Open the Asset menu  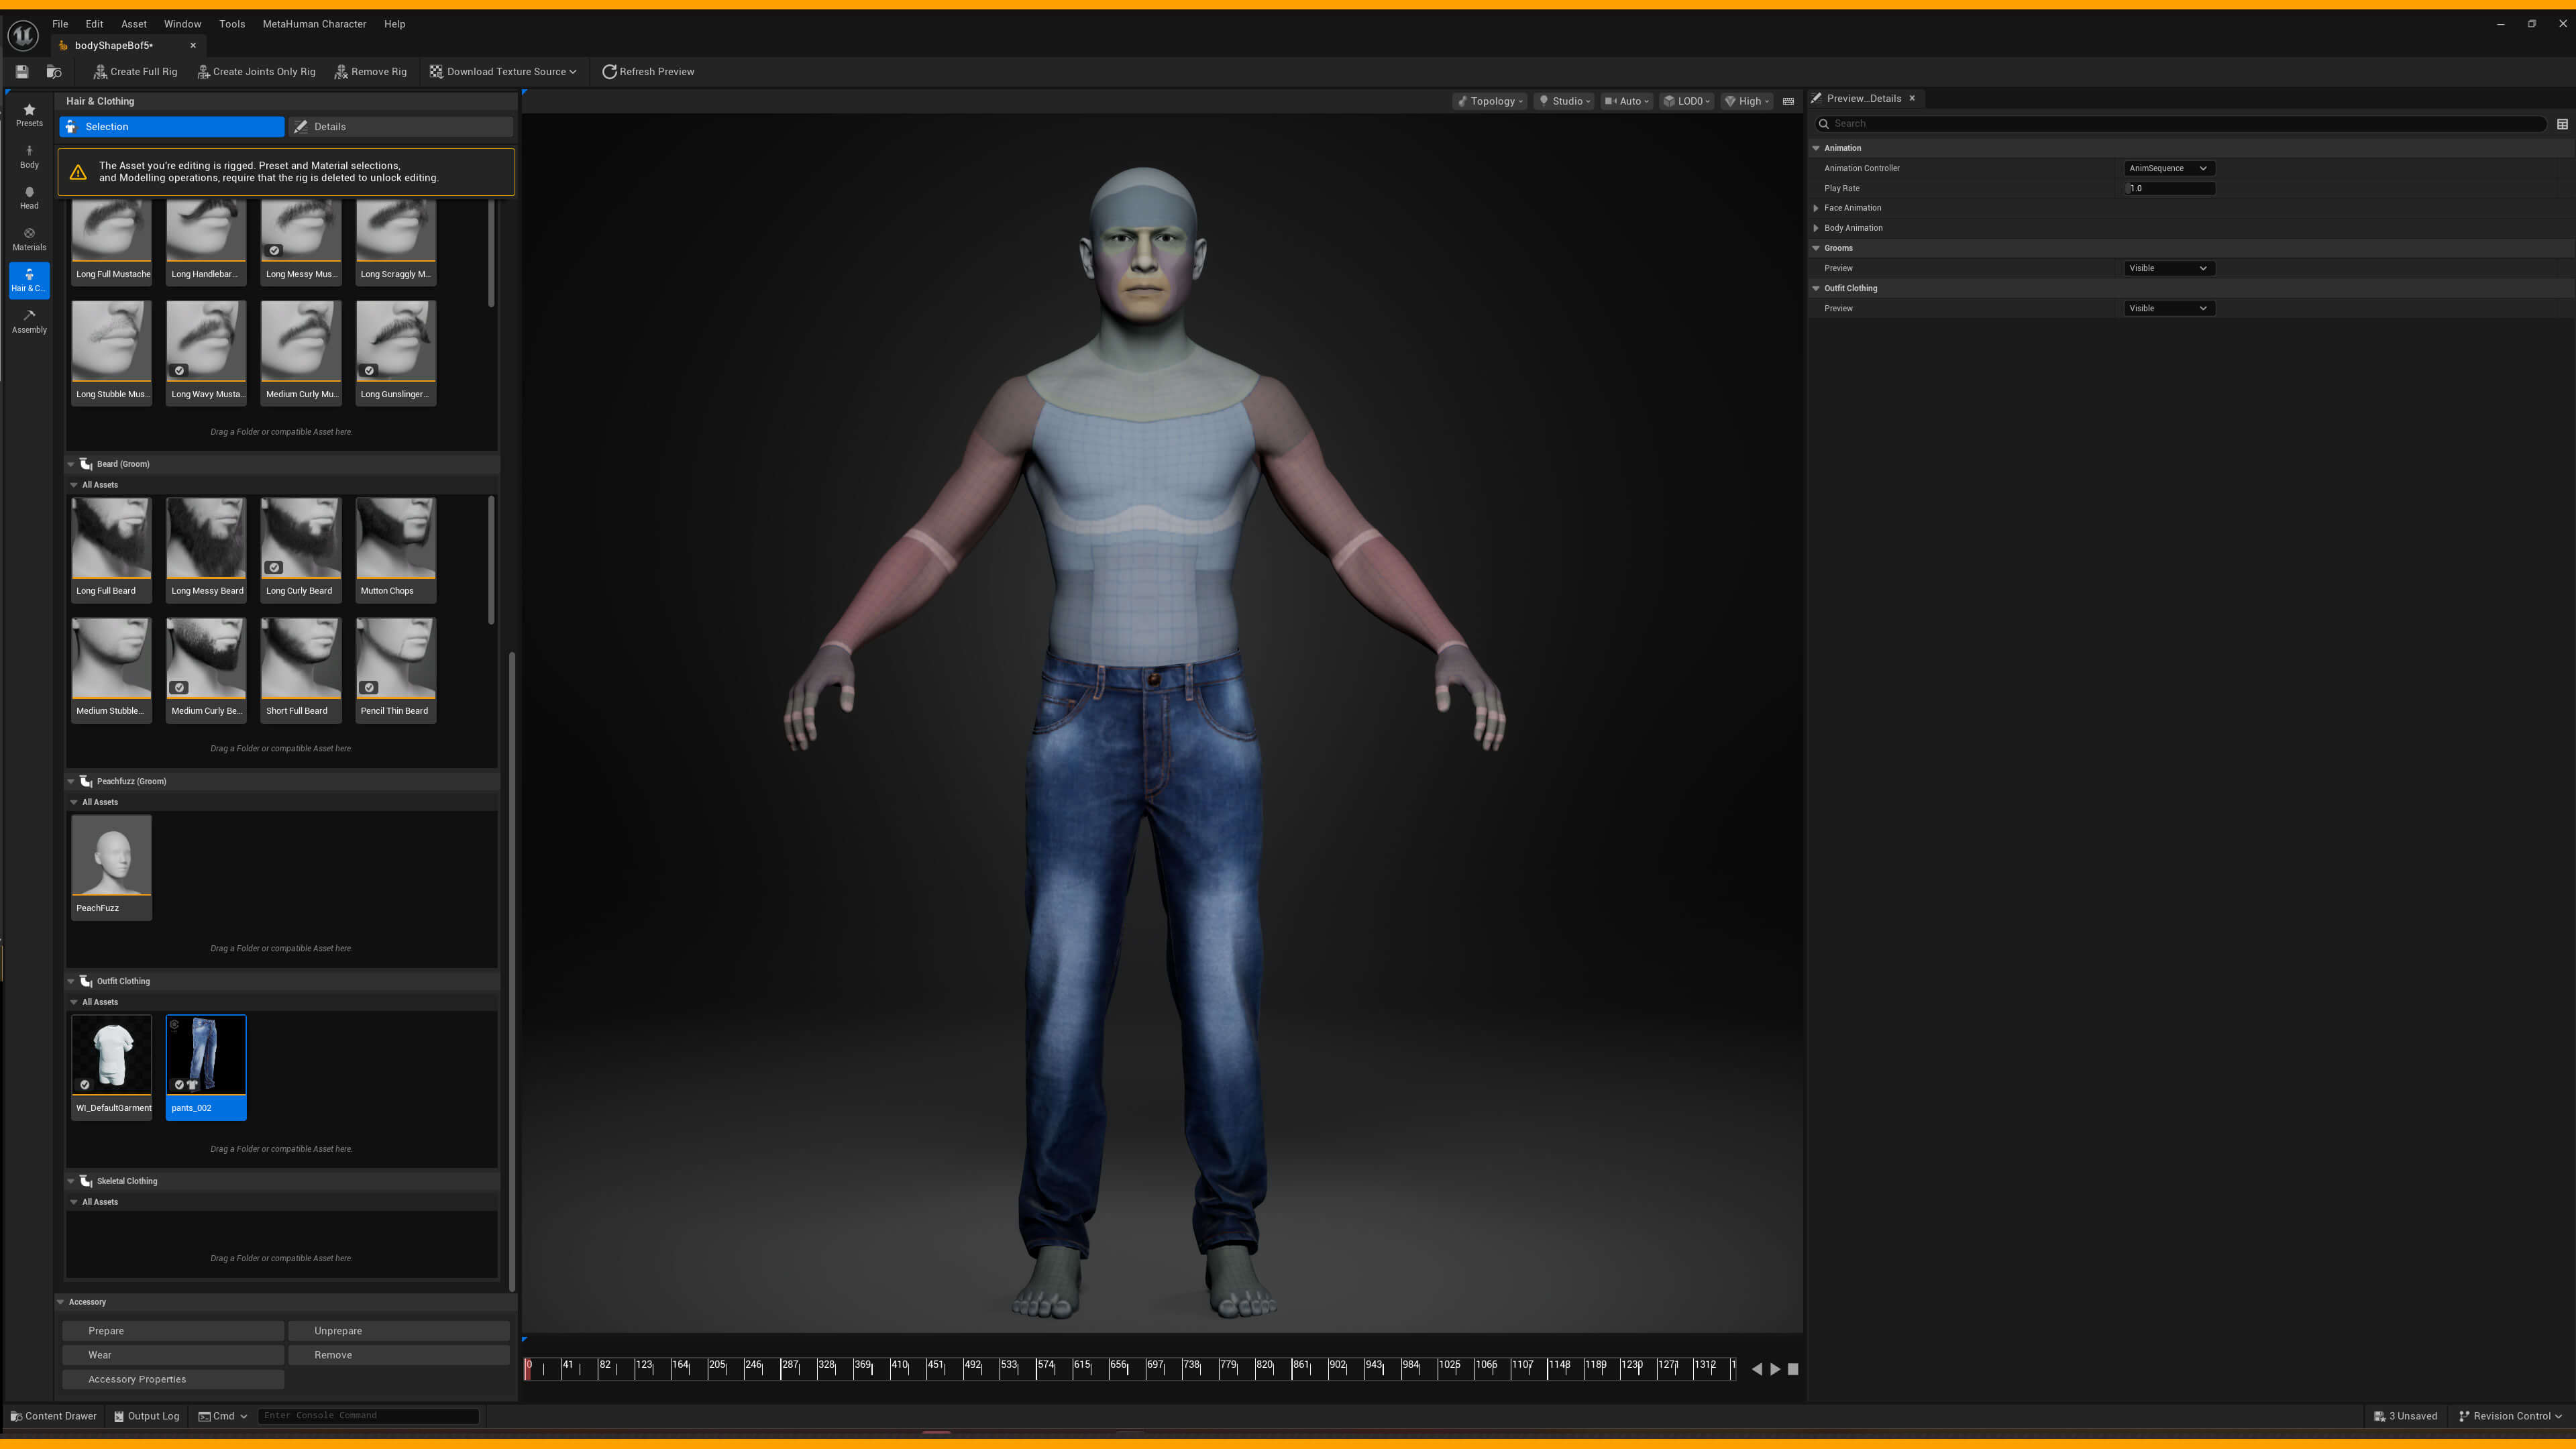[x=134, y=24]
